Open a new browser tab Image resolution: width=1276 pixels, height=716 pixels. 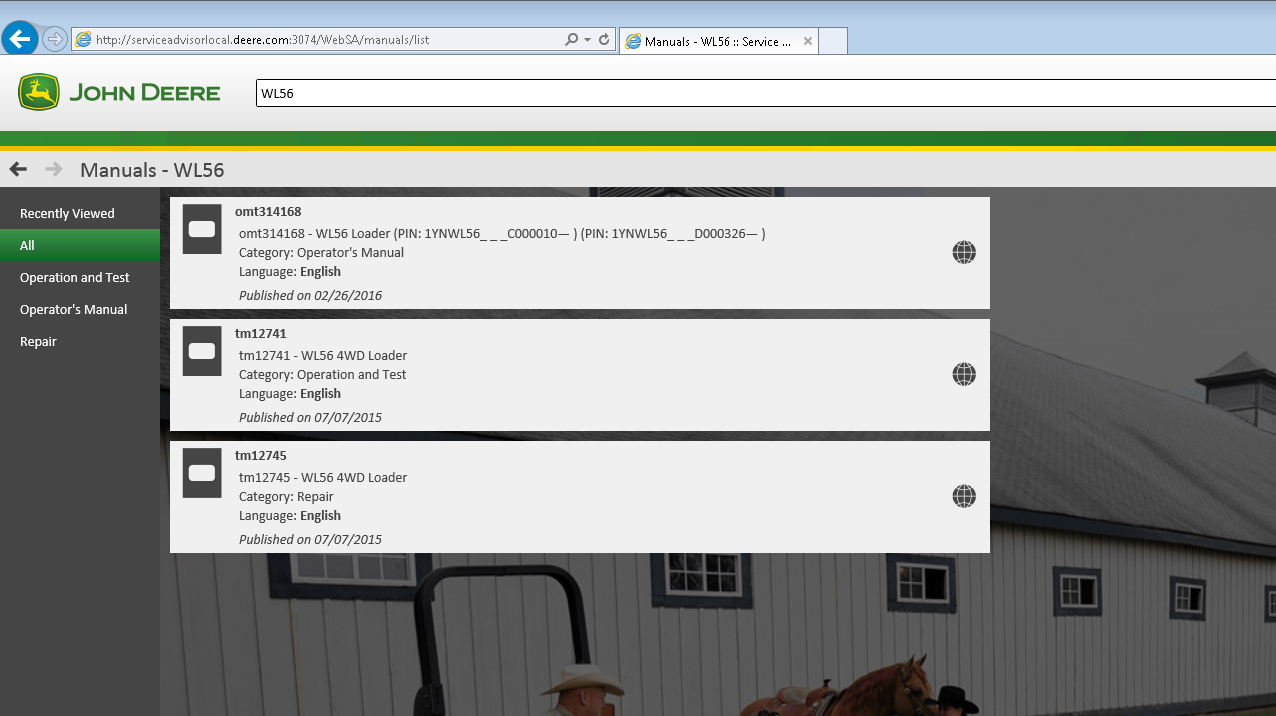point(834,41)
